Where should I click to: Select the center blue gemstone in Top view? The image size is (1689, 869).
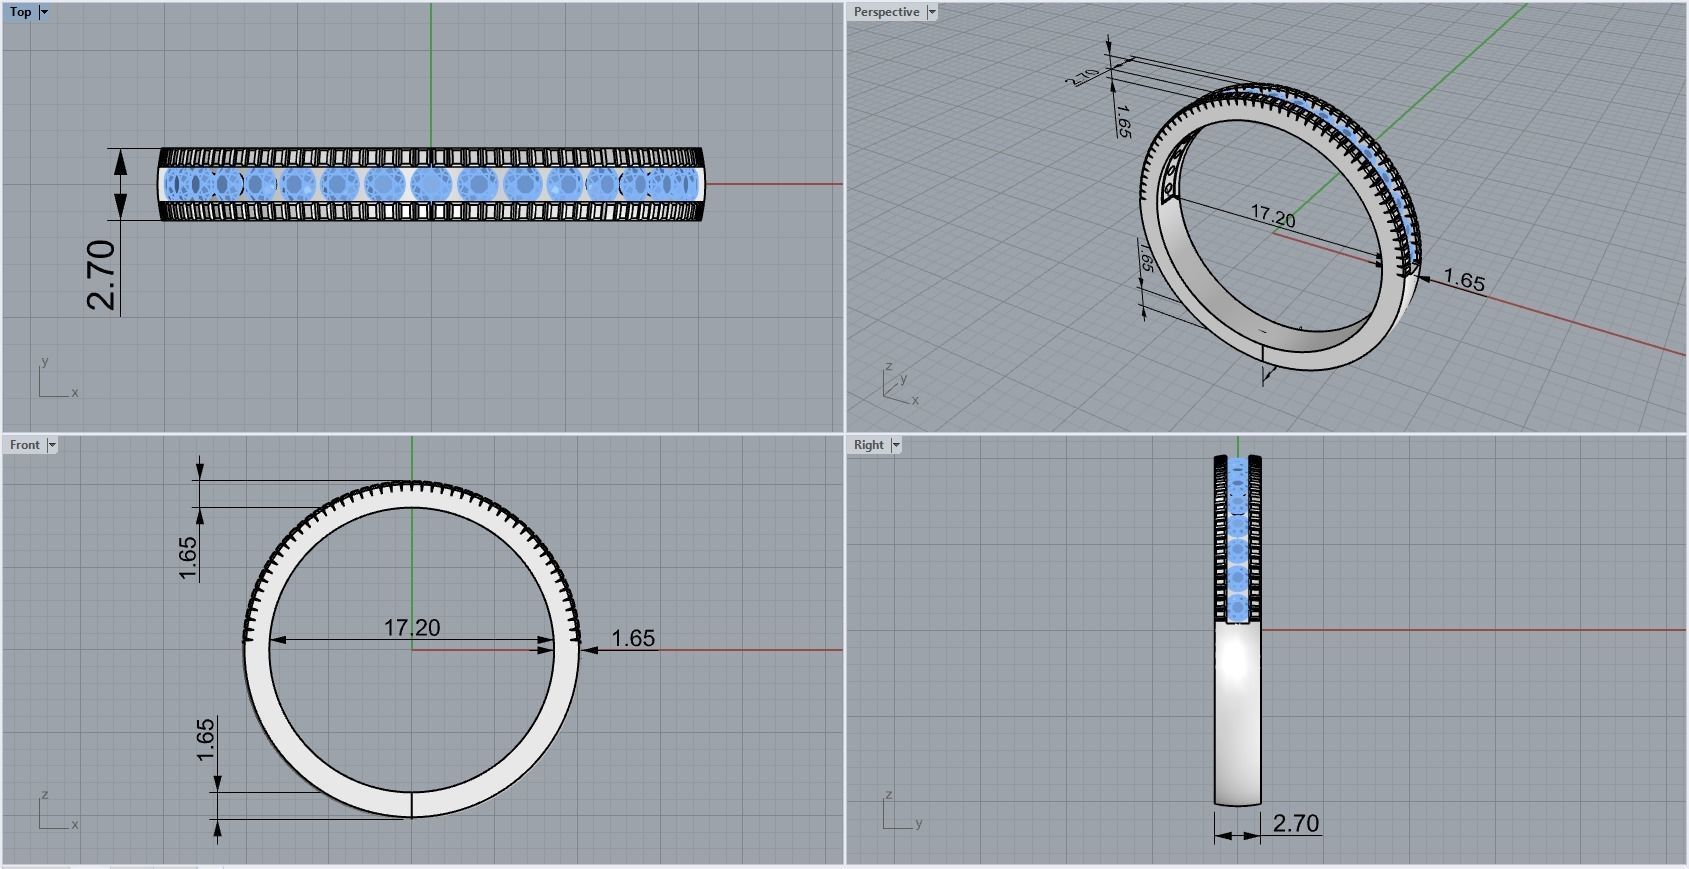pos(432,184)
